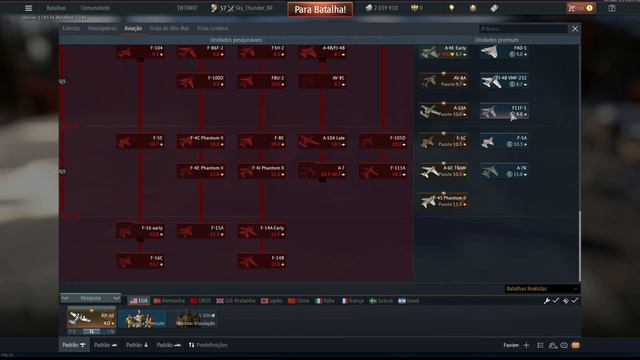640x360 pixels.
Task: Select the first Padrão aircraft preset
Action: [x=74, y=345]
